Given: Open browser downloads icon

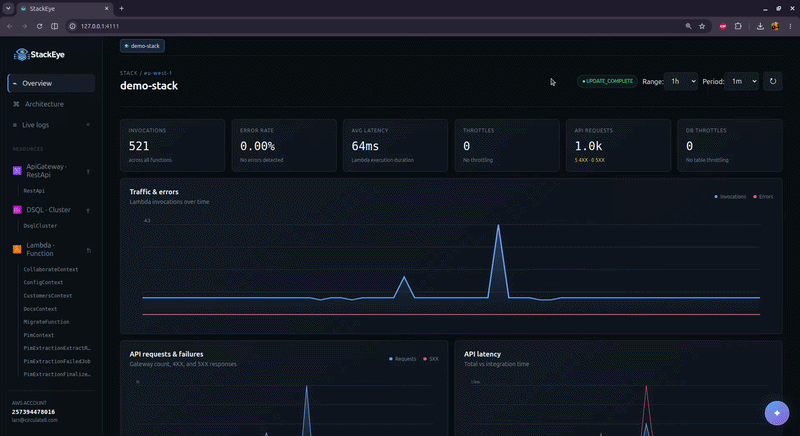Looking at the screenshot, I should point(760,26).
